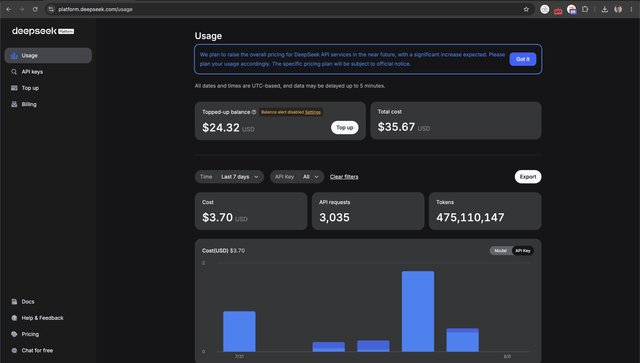Open the Usage page in sidebar

point(48,56)
